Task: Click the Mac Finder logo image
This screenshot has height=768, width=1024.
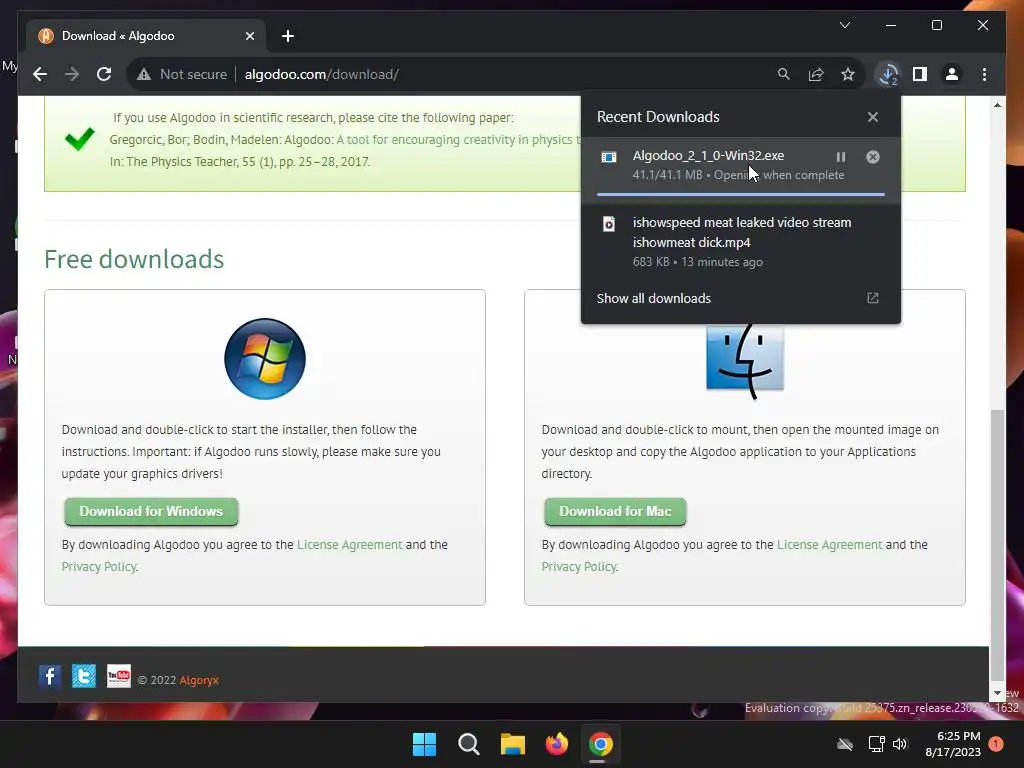Action: pyautogui.click(x=744, y=360)
